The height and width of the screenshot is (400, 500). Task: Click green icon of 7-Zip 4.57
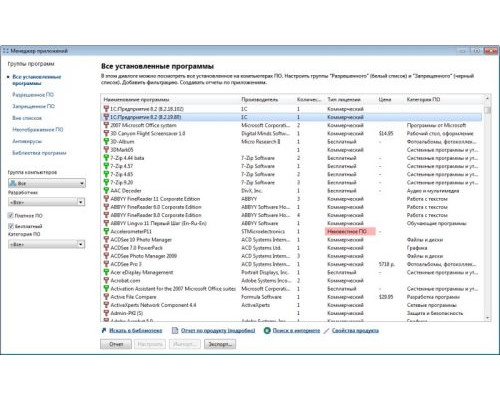(106, 166)
